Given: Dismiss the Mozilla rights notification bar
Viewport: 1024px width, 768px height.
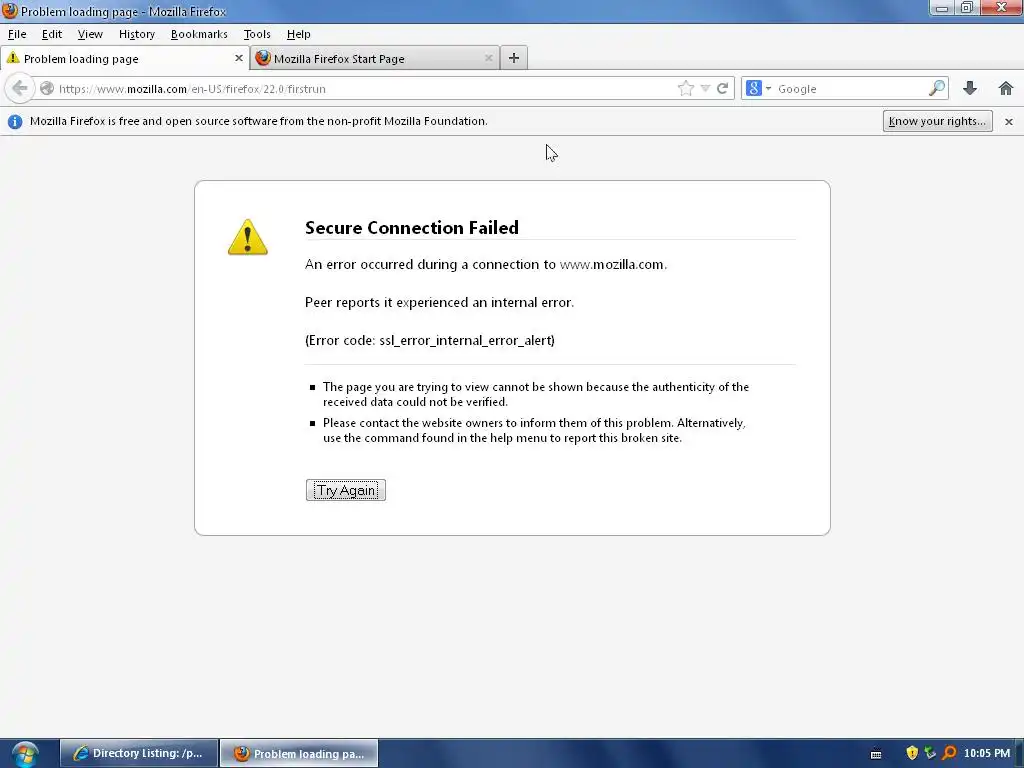Looking at the screenshot, I should [1008, 121].
